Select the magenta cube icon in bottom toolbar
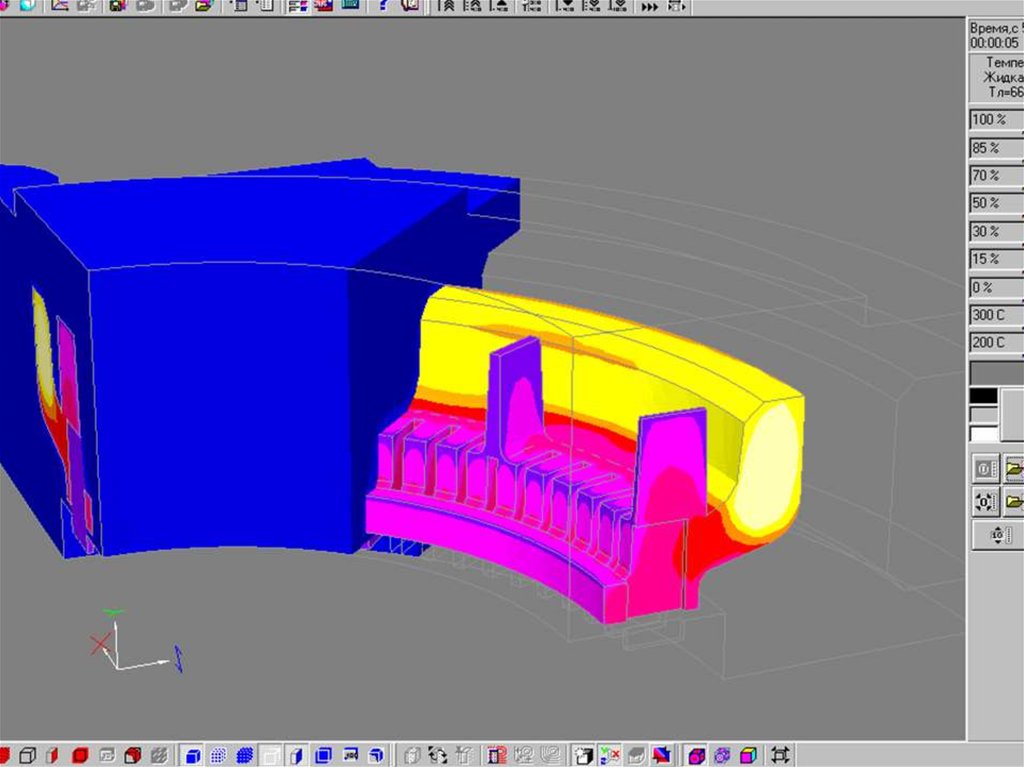1024x767 pixels. pos(696,755)
